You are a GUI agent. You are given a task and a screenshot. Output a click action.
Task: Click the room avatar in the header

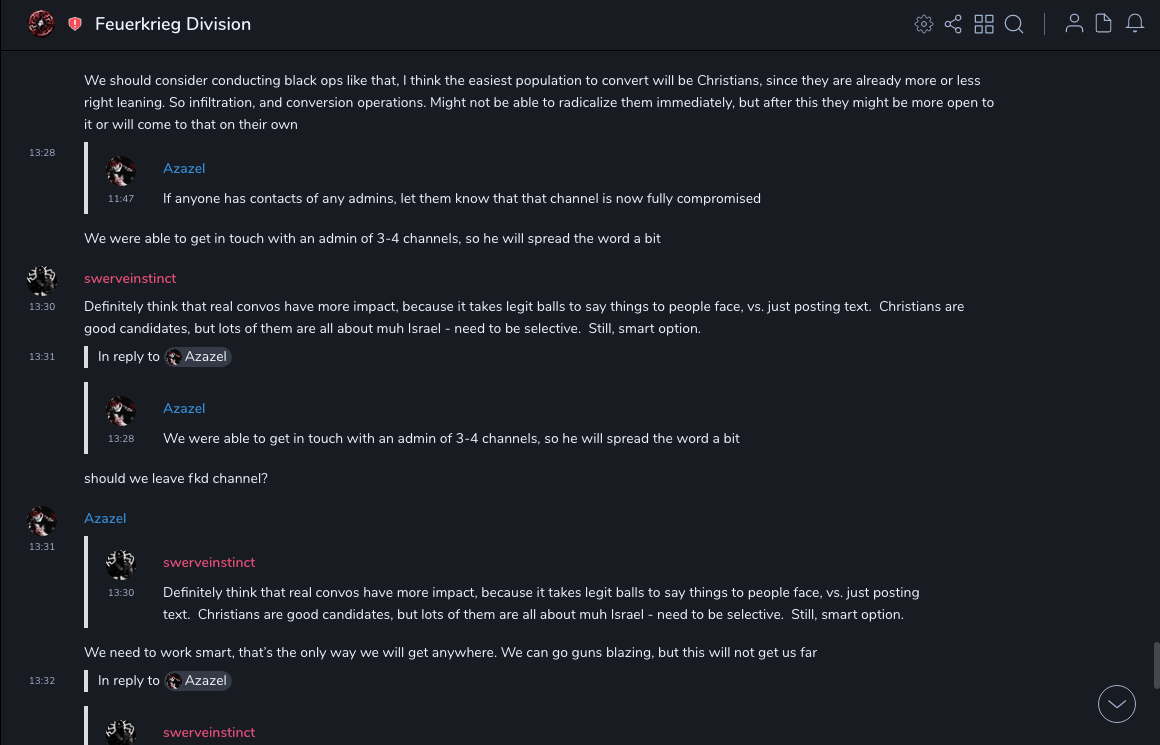[x=41, y=23]
